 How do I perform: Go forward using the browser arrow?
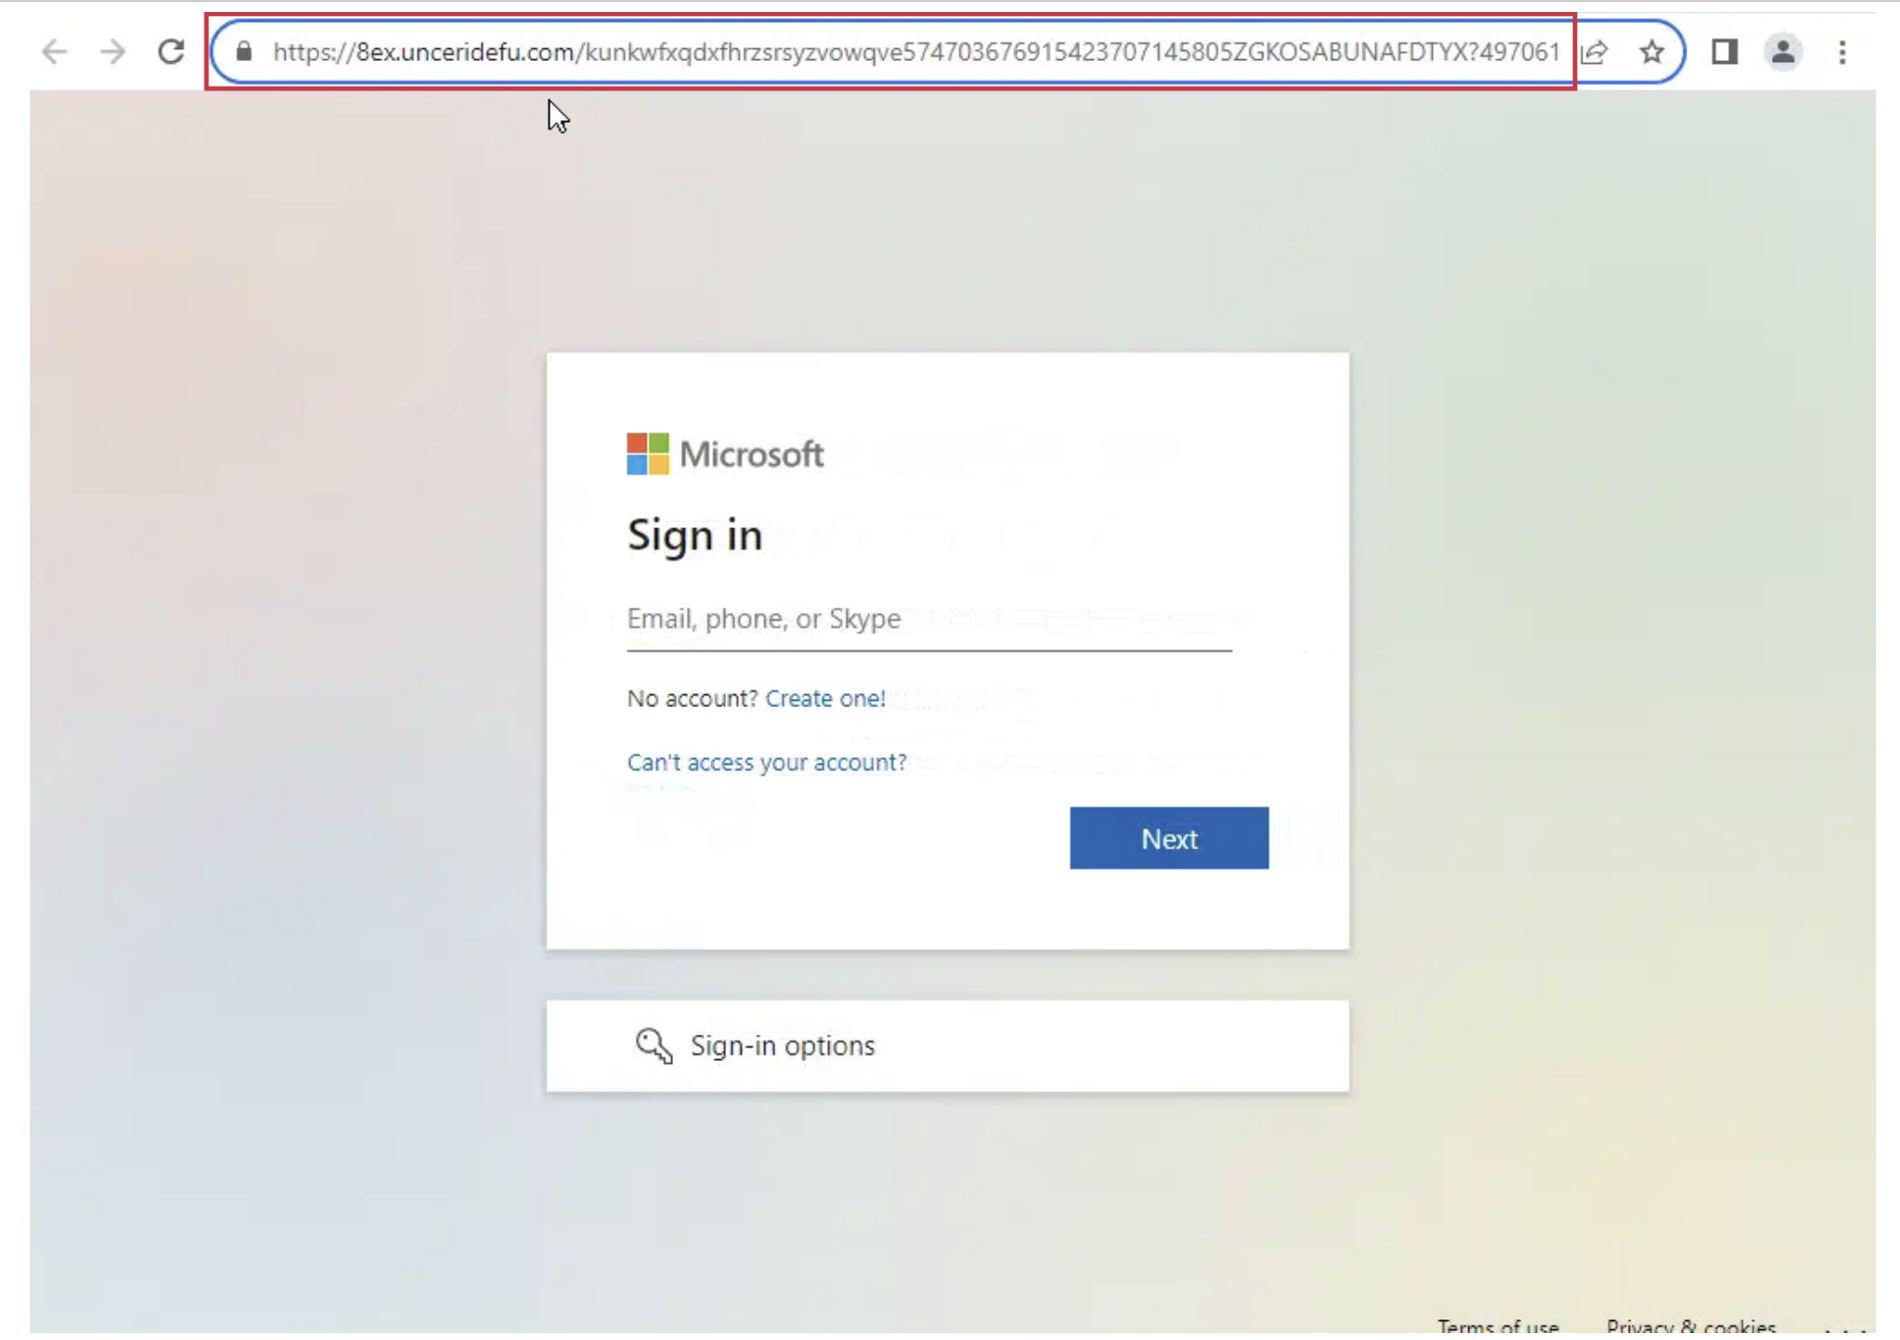point(113,51)
